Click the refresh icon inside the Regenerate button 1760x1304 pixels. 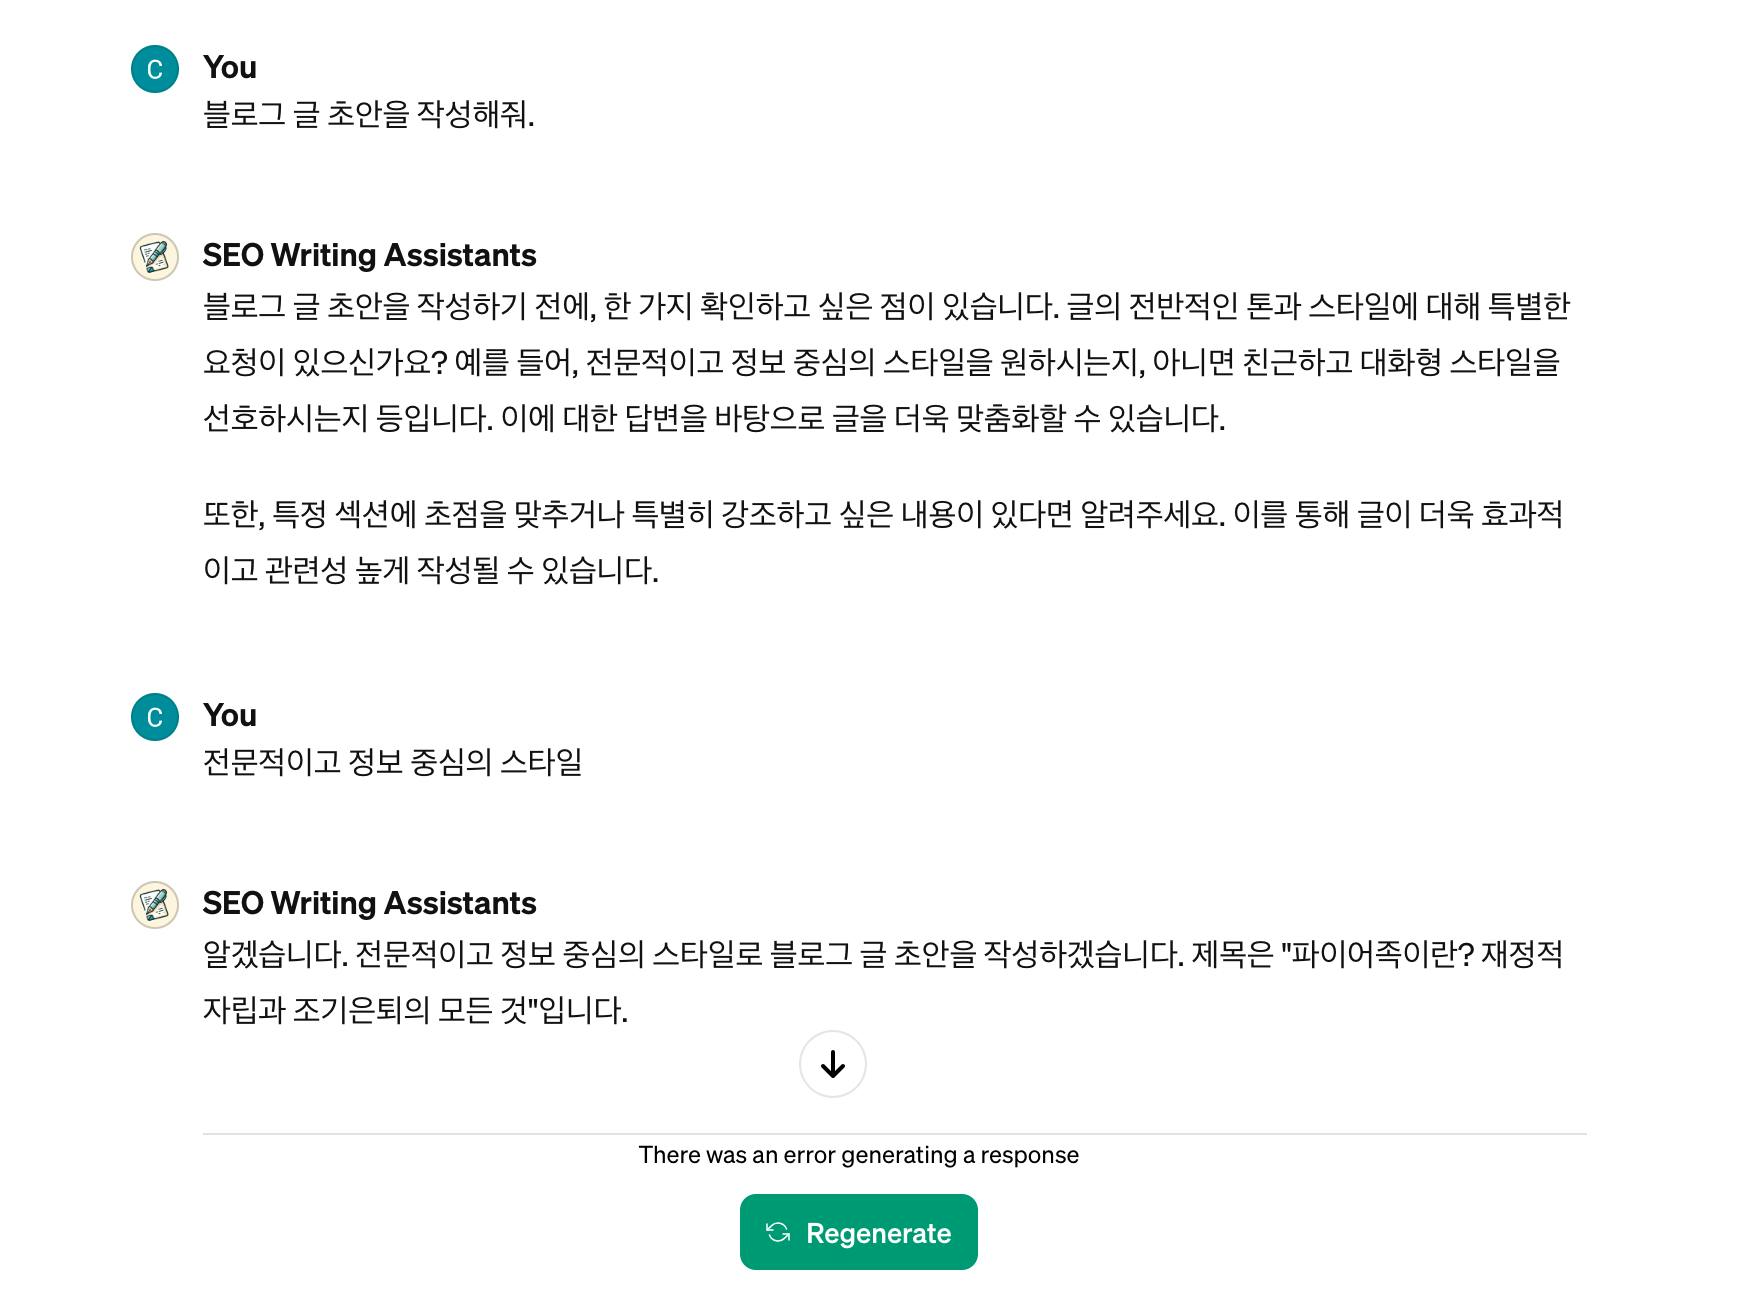click(x=778, y=1232)
